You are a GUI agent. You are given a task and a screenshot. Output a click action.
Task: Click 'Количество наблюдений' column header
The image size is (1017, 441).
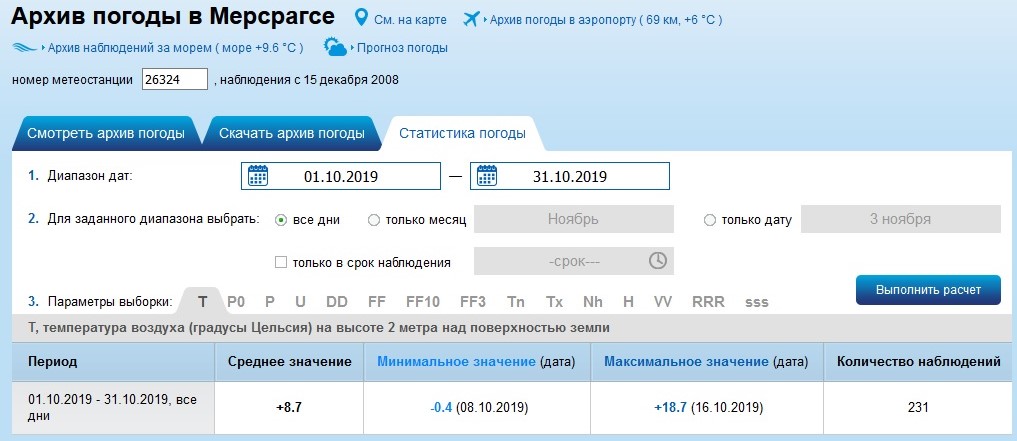pyautogui.click(x=918, y=361)
